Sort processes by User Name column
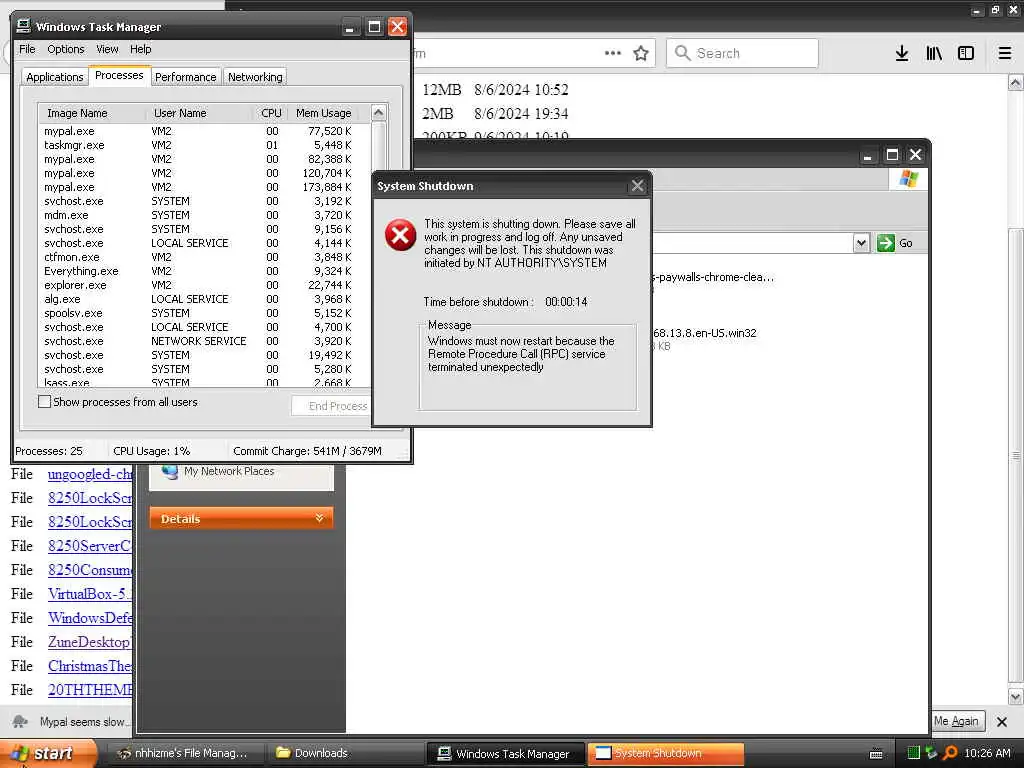 (199, 113)
